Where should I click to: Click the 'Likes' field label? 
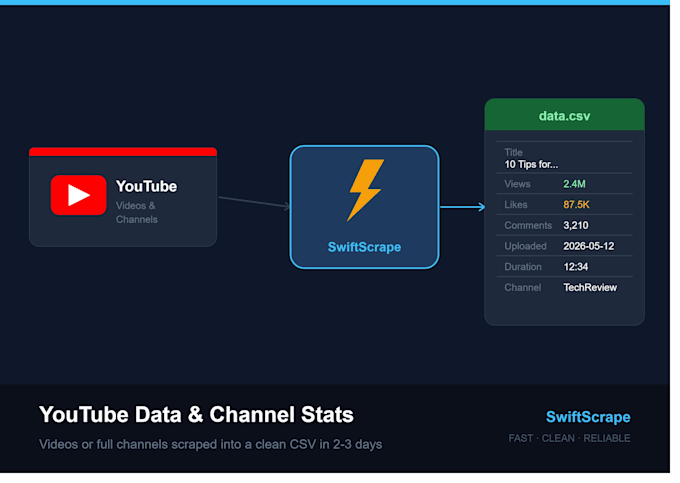tap(516, 205)
